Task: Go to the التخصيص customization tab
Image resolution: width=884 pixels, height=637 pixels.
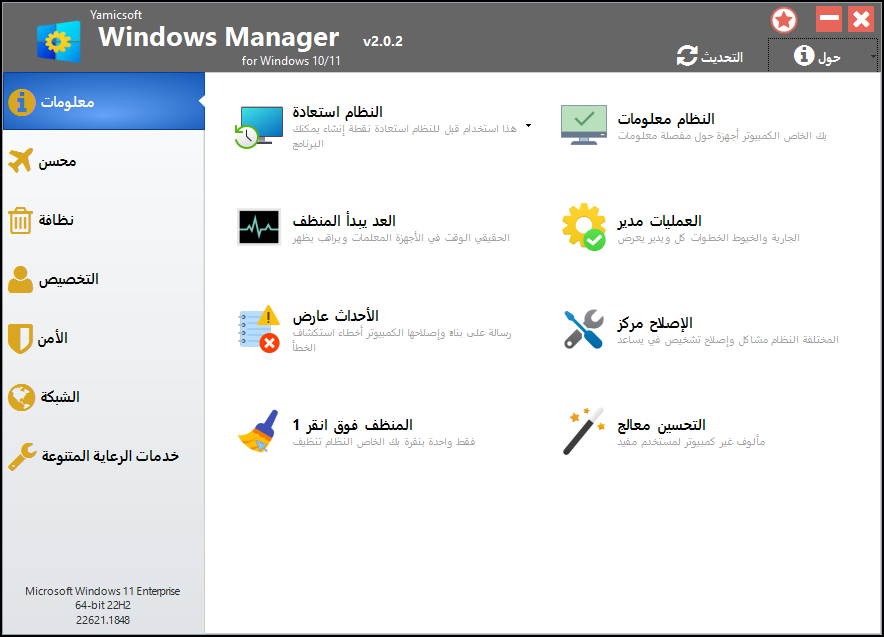Action: tap(104, 279)
